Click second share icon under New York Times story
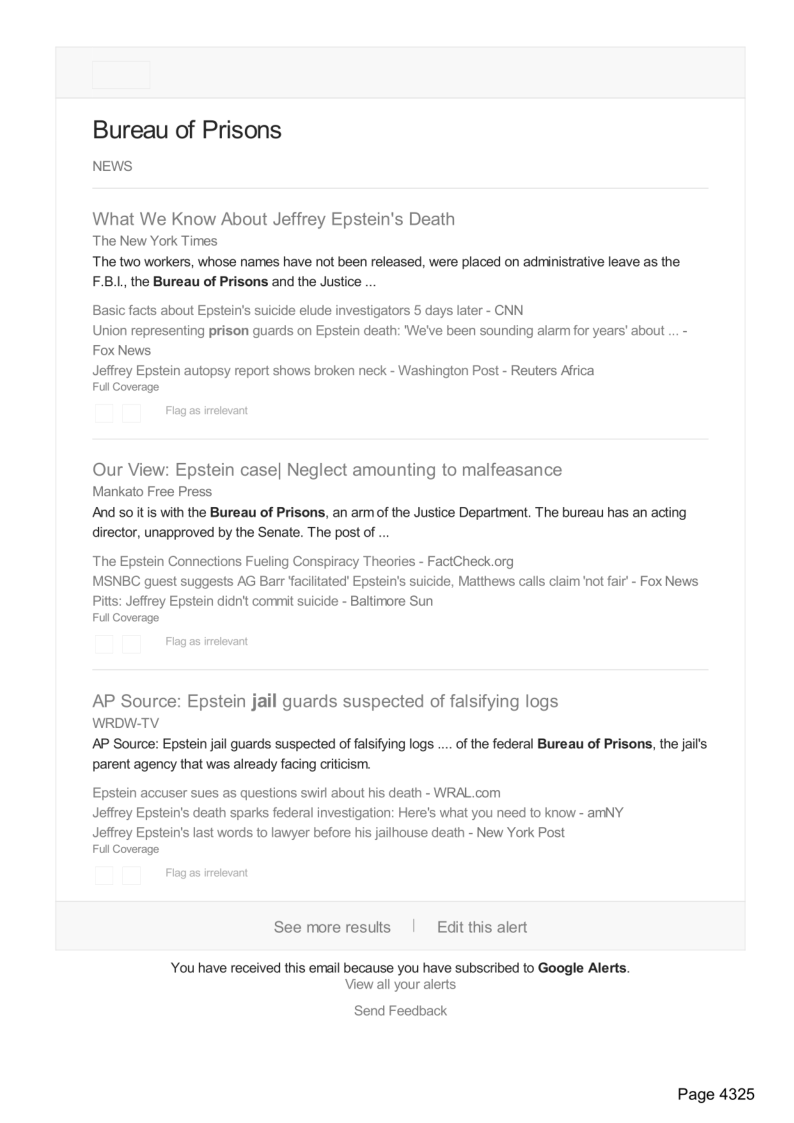Image resolution: width=794 pixels, height=1123 pixels. [131, 413]
